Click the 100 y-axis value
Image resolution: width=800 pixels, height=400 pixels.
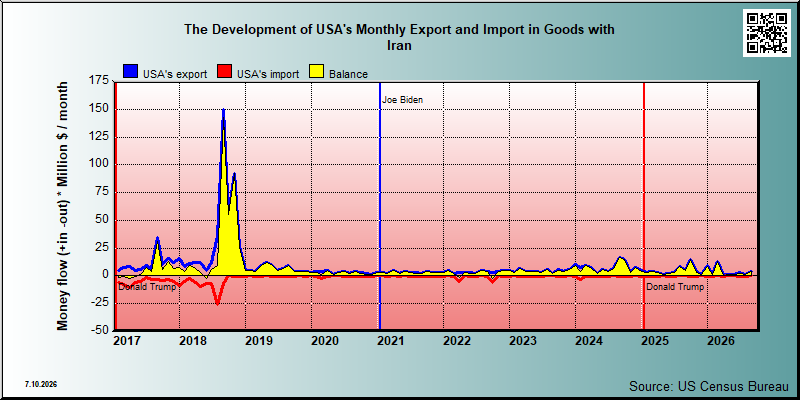coord(100,164)
